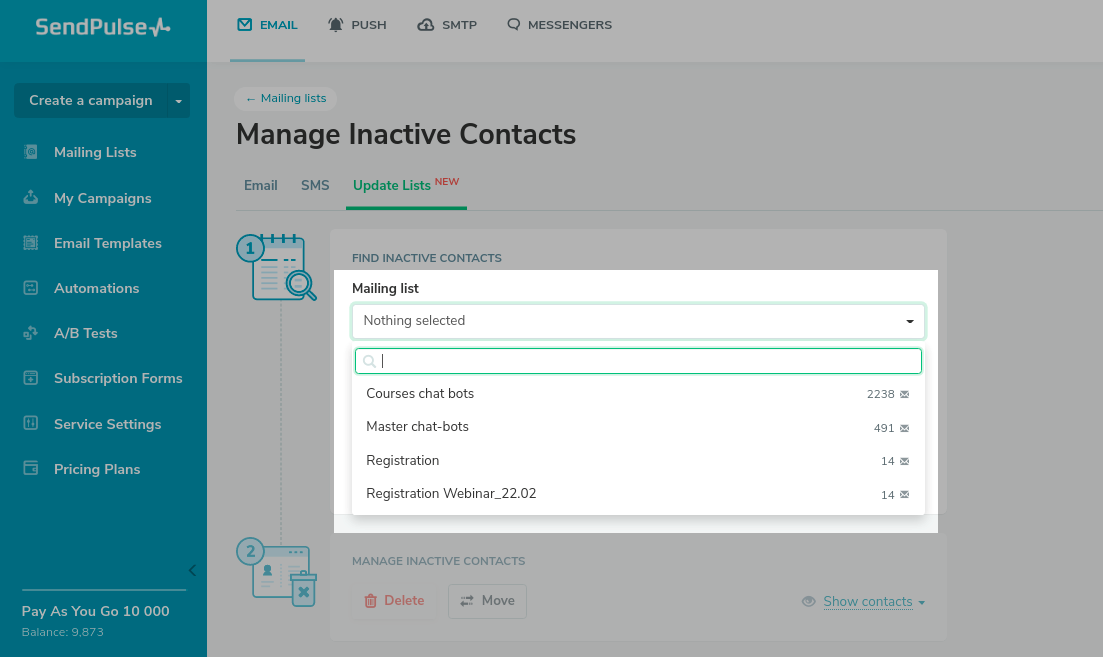Click the Delete inactive contacts button
1103x657 pixels.
point(394,601)
